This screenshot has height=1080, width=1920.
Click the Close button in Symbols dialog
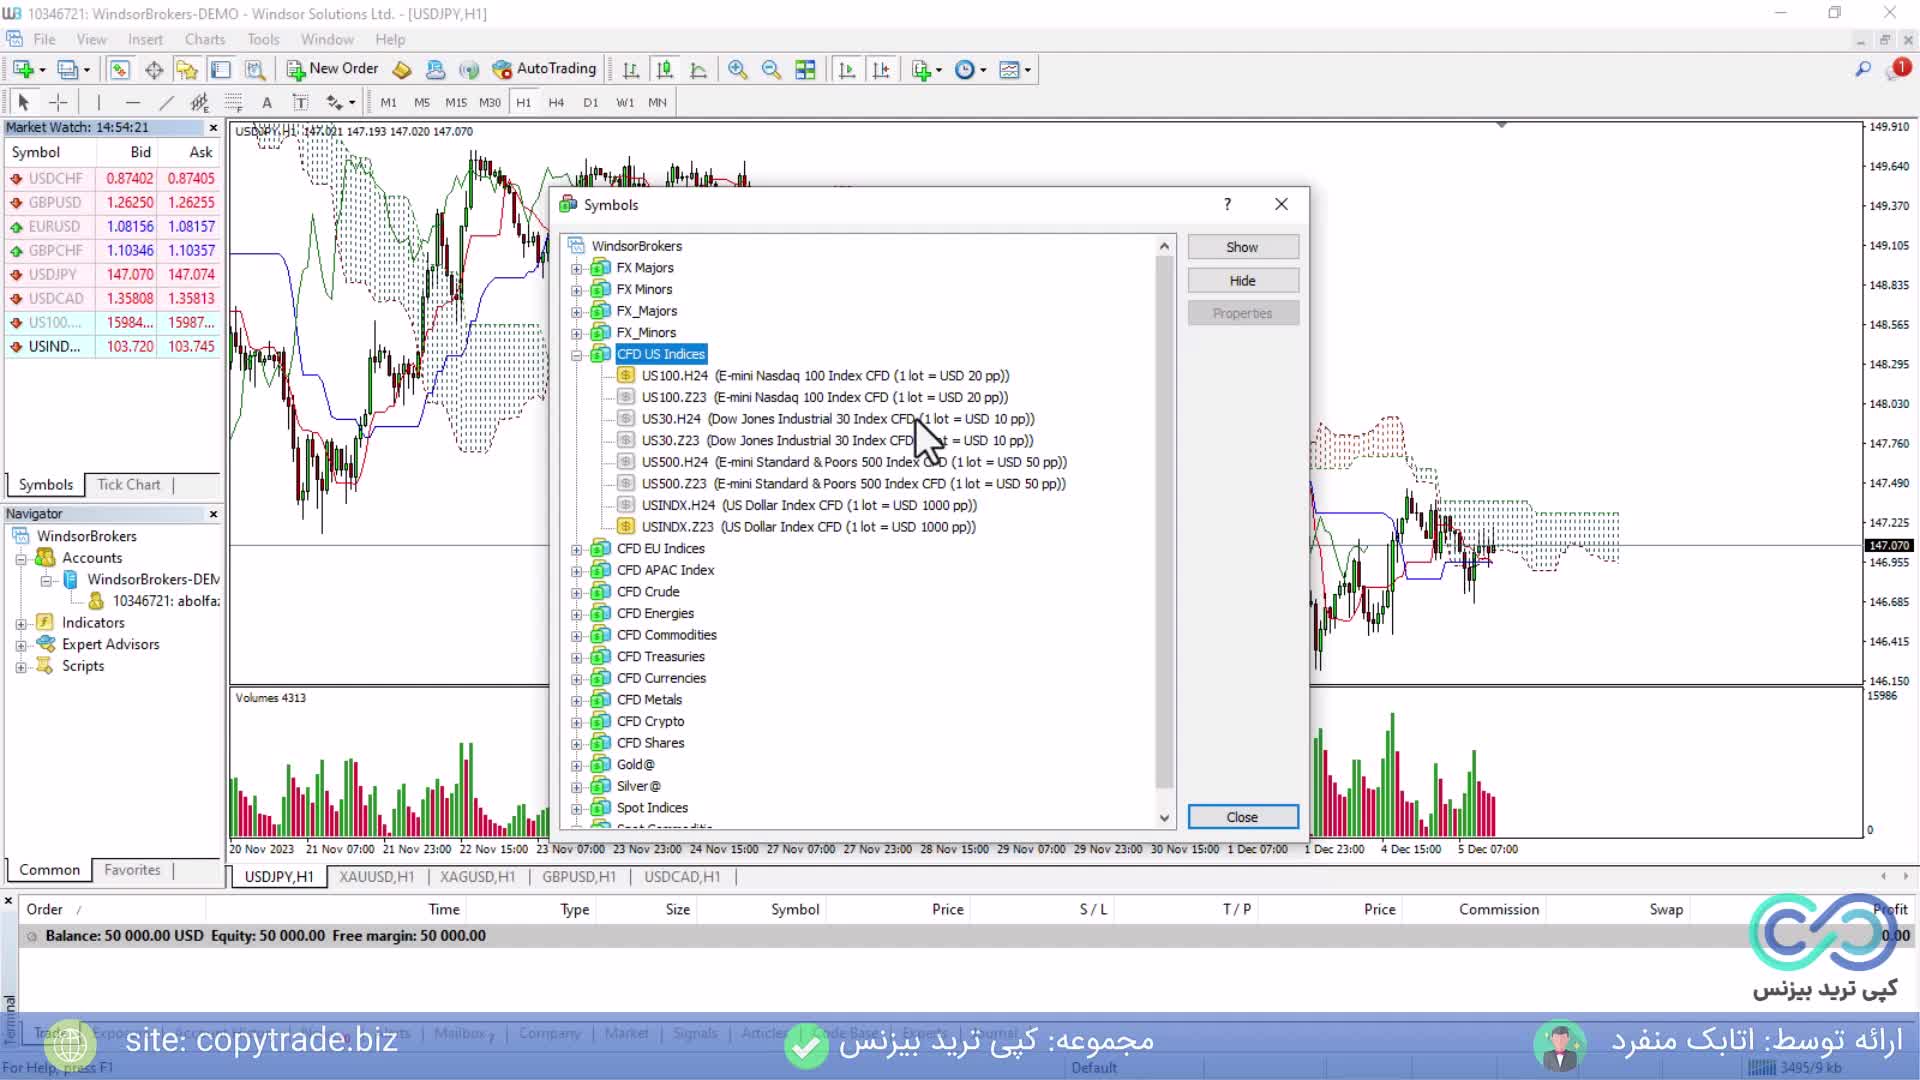tap(1242, 817)
